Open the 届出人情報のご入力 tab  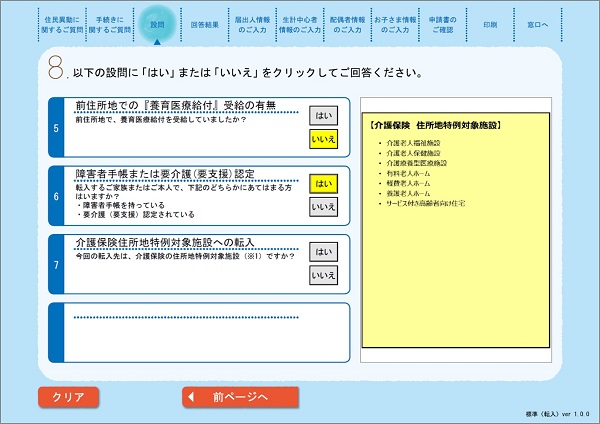(251, 24)
